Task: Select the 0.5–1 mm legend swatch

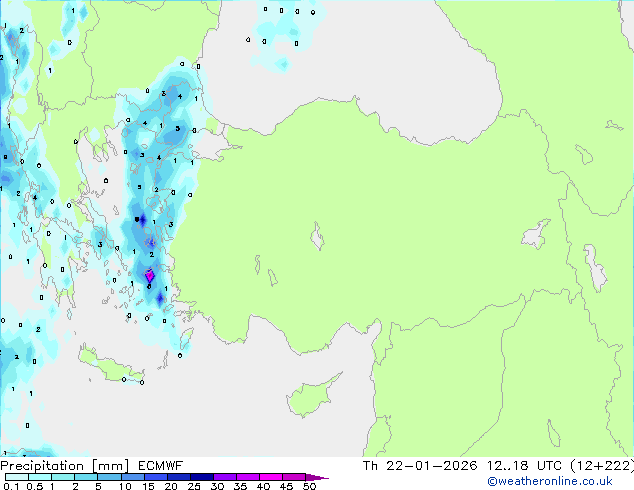Action: (x=40, y=477)
